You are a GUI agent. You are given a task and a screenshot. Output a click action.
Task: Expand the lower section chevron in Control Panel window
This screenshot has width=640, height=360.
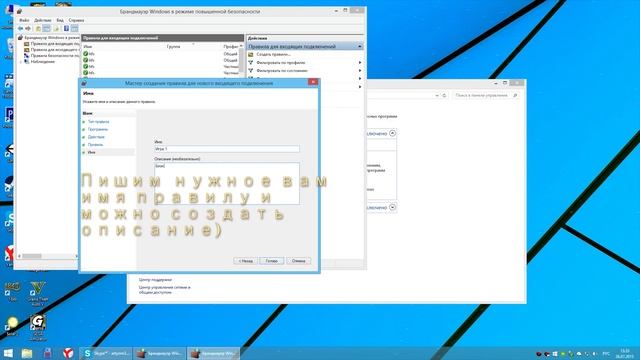click(x=392, y=207)
